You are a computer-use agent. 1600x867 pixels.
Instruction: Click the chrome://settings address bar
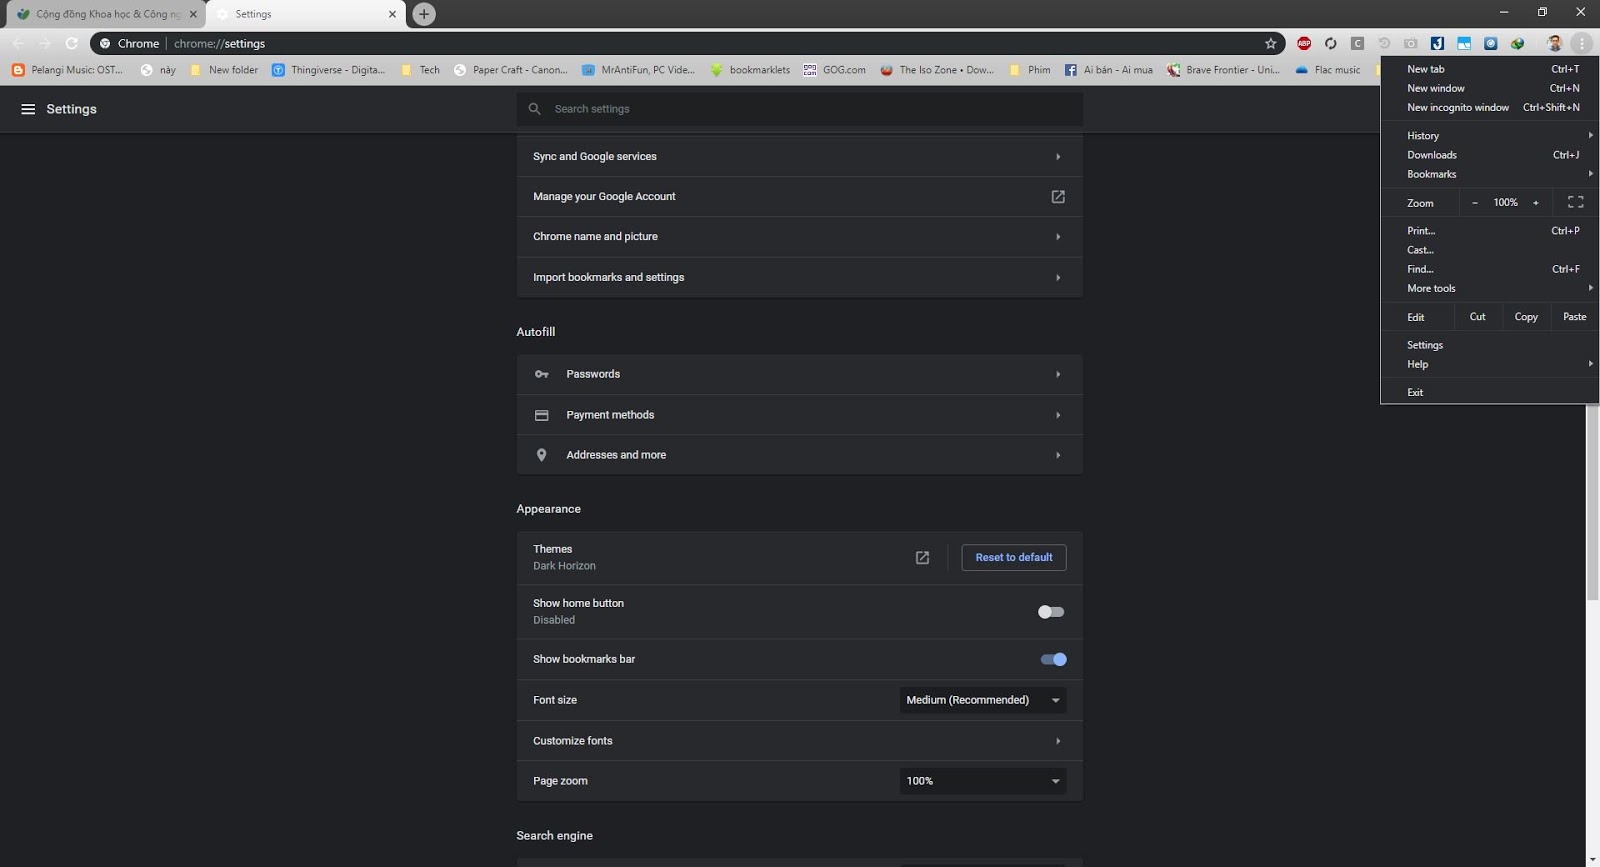click(x=687, y=43)
